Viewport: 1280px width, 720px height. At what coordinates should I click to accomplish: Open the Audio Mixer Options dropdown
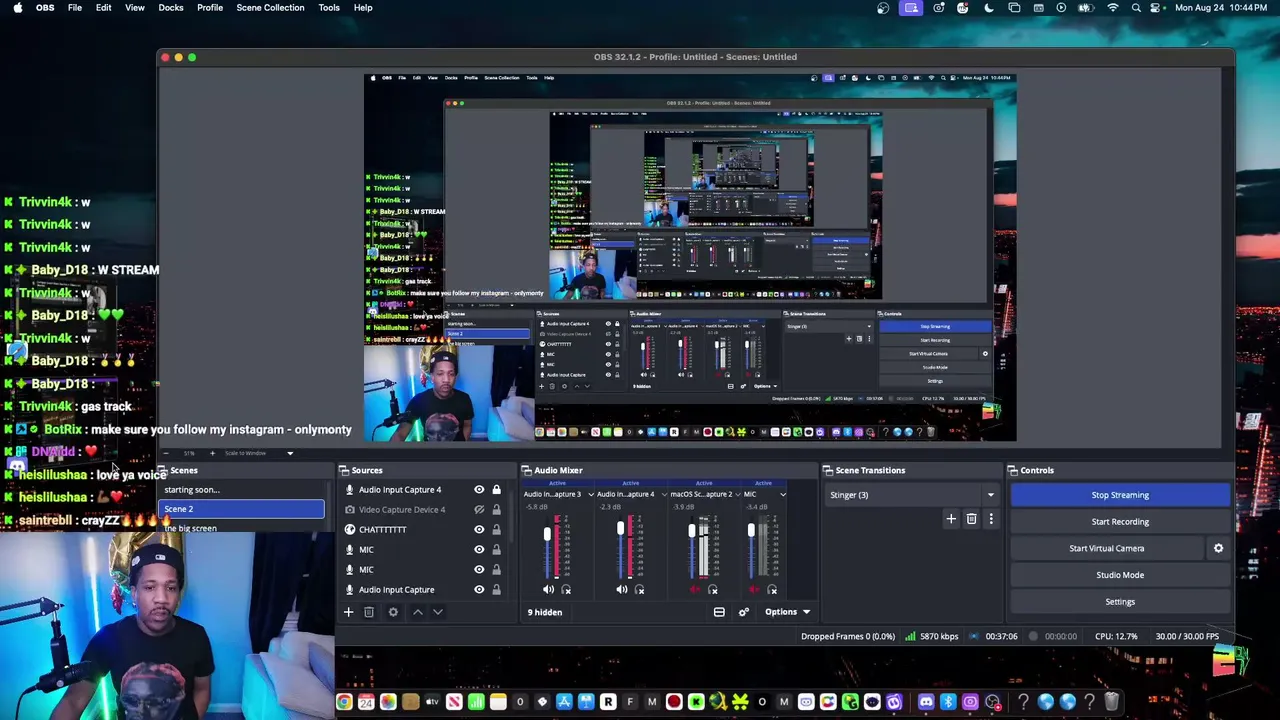click(x=788, y=612)
